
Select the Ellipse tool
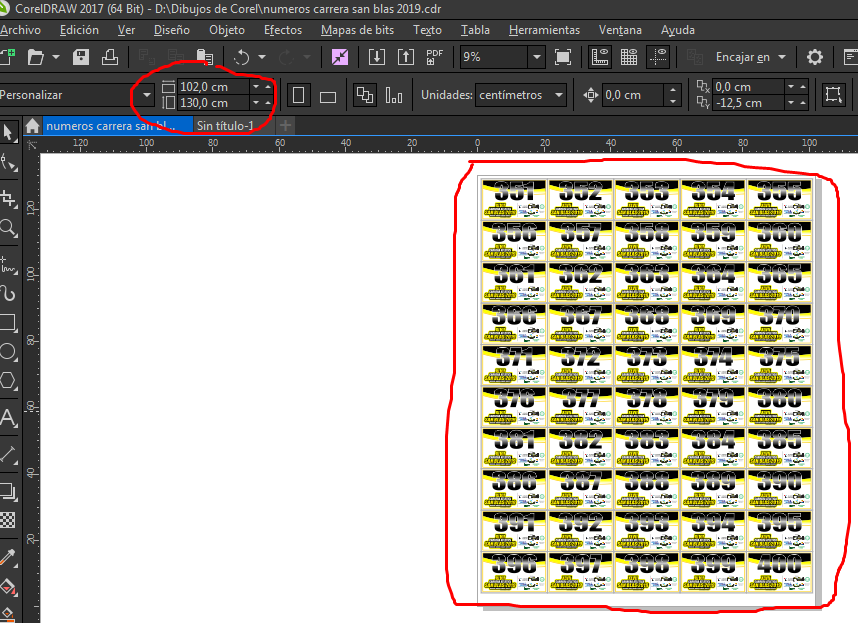tap(8, 352)
